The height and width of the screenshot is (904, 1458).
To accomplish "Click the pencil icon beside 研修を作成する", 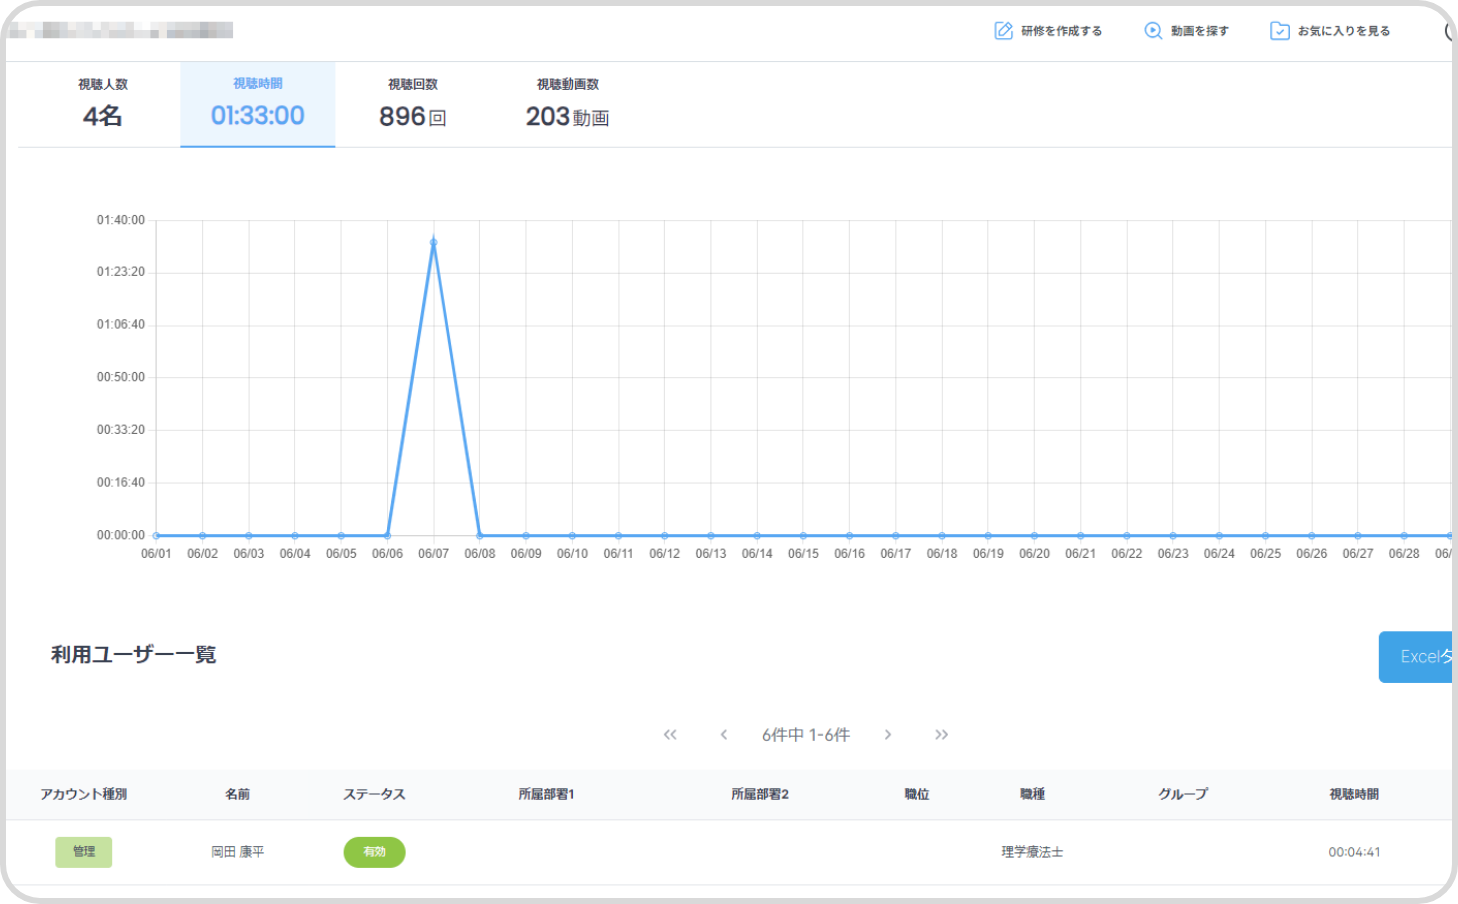I will pos(1003,31).
